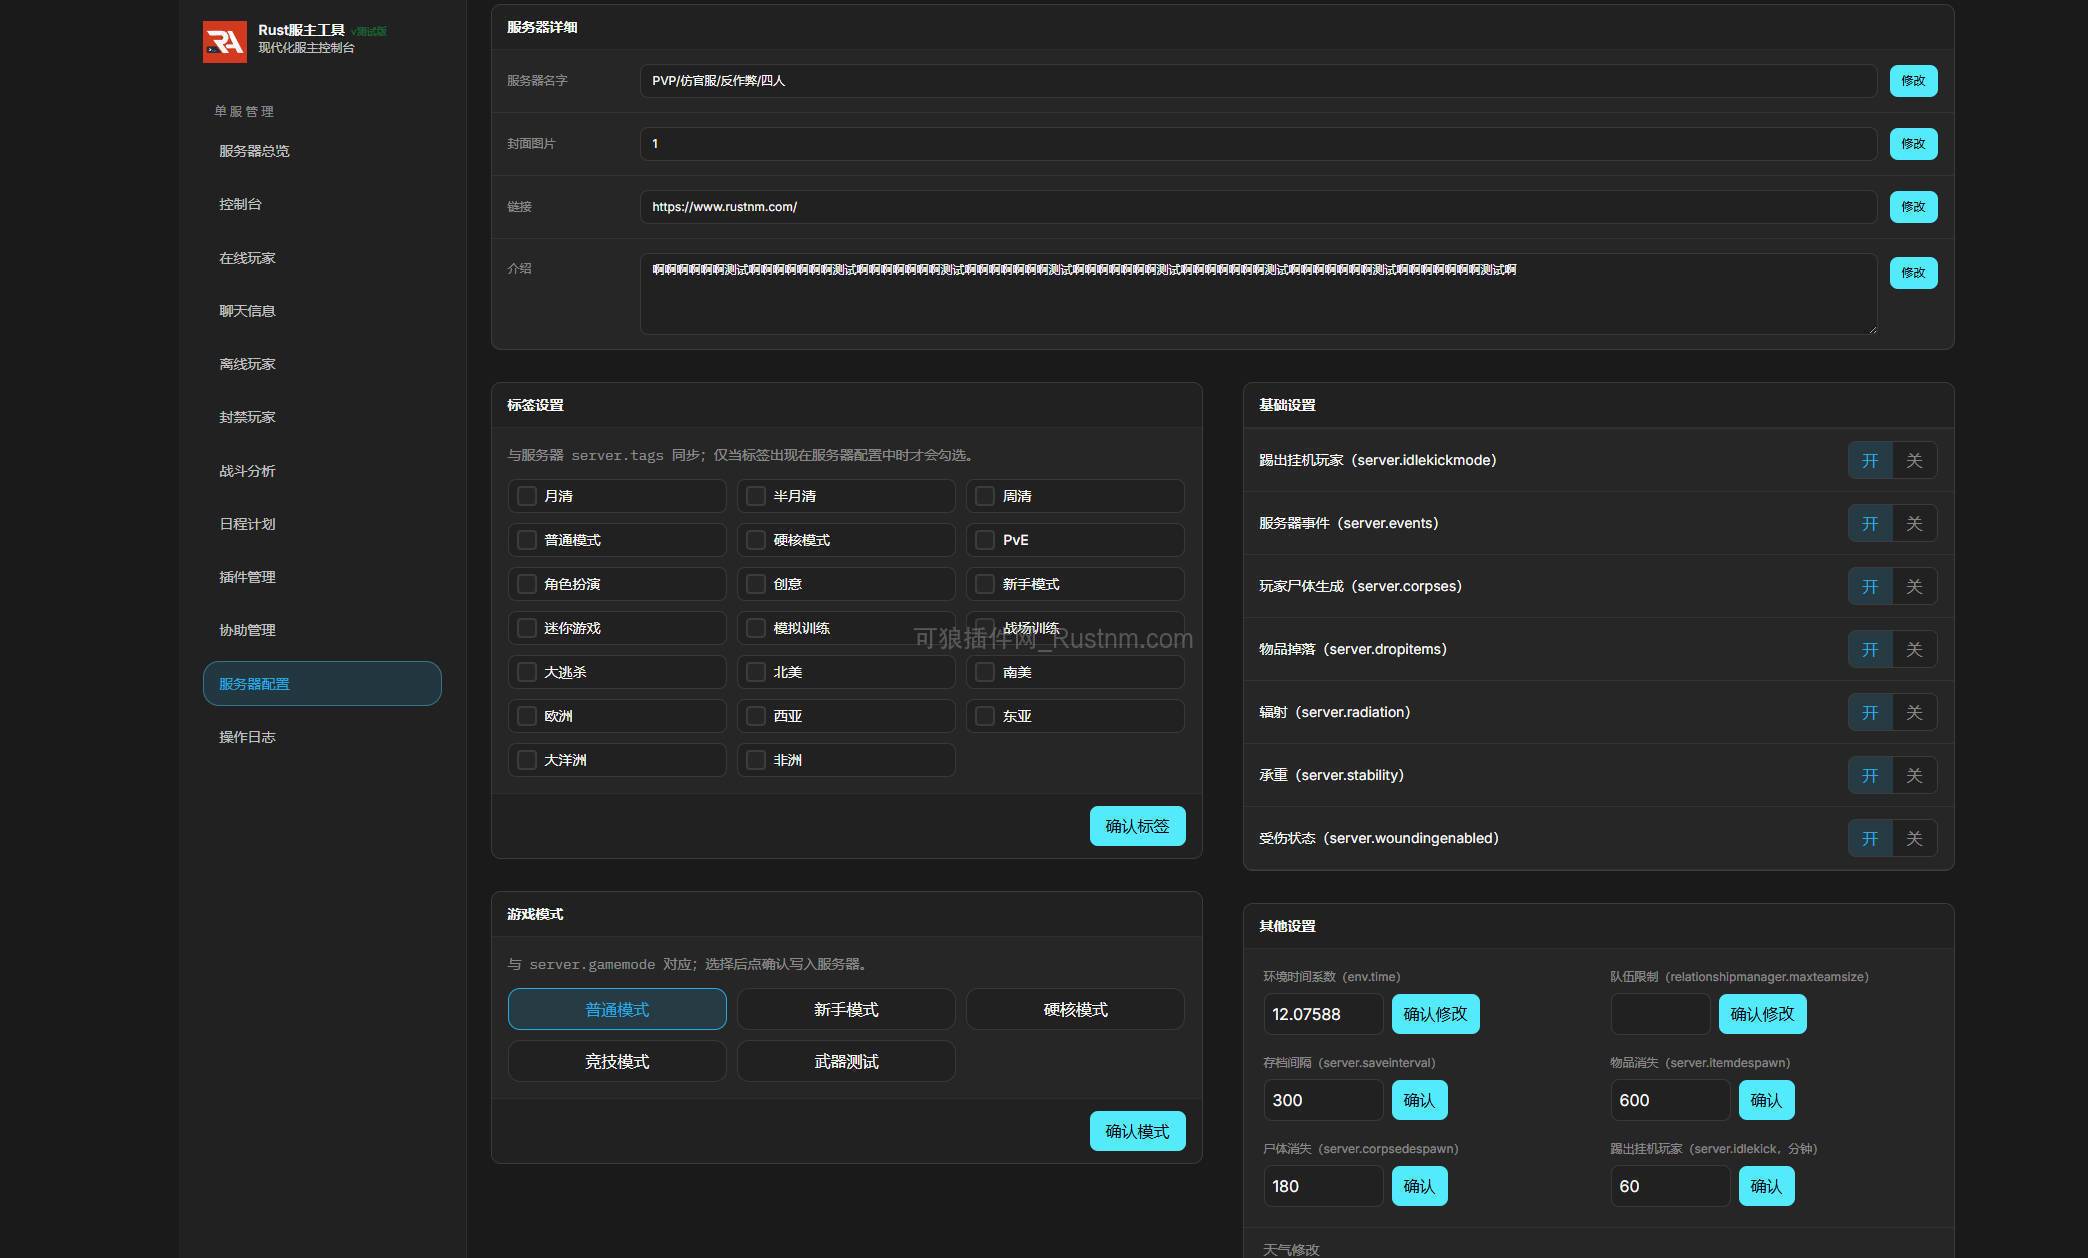Viewport: 2088px width, 1258px height.
Task: Click 修改 button for 封面图片
Action: pyautogui.click(x=1913, y=144)
